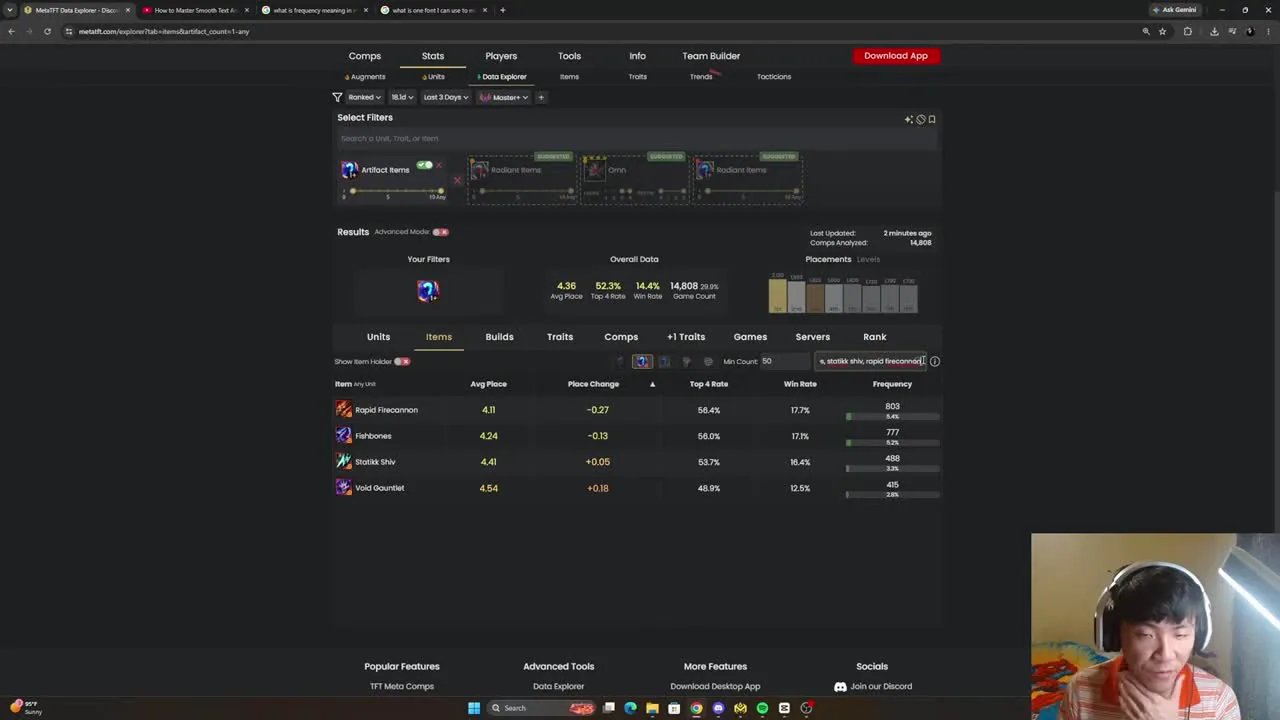Sort table by Avg Place column

coord(489,384)
